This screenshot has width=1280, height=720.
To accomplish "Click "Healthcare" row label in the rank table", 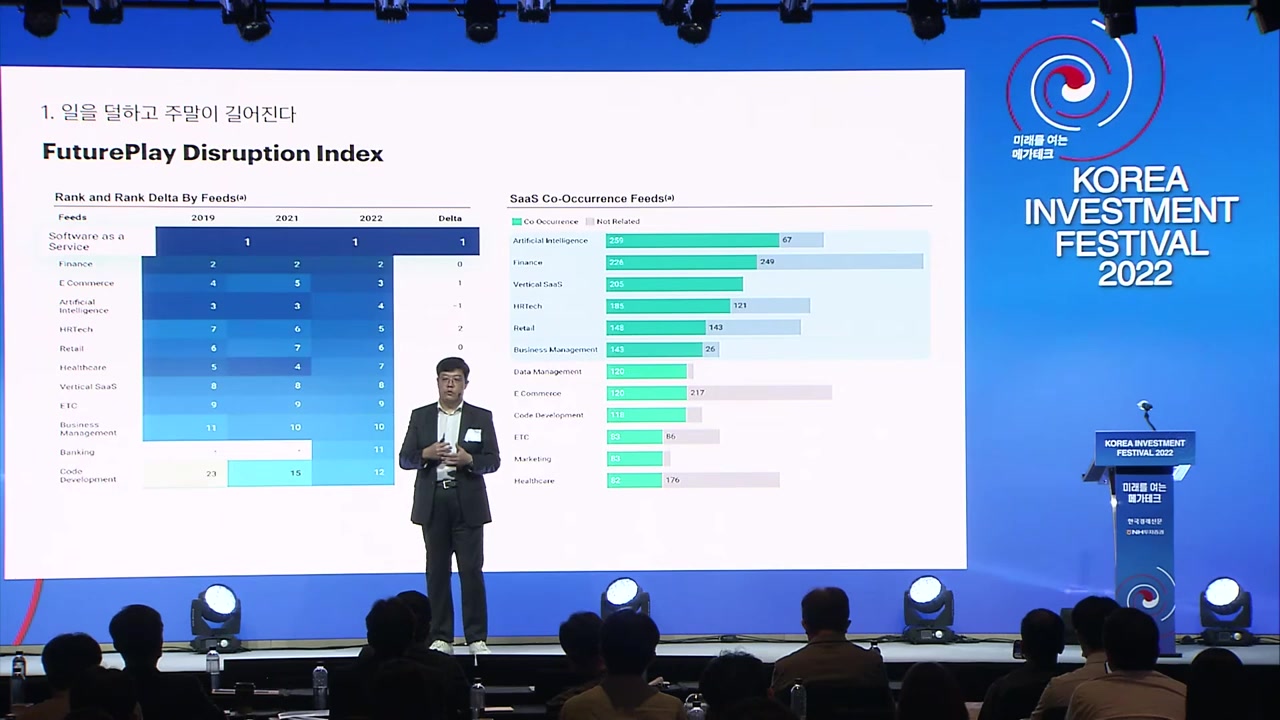I will (82, 367).
